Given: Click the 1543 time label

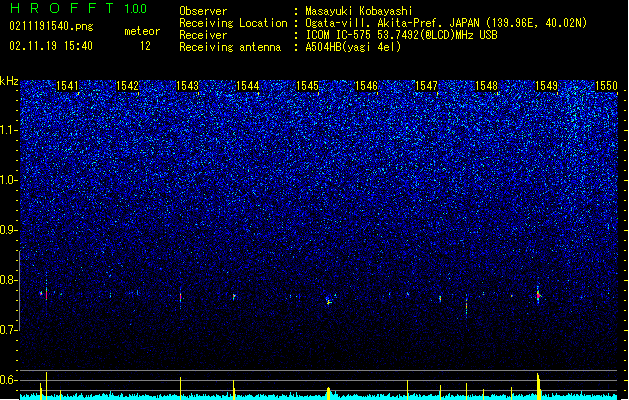Looking at the screenshot, I should 187,86.
